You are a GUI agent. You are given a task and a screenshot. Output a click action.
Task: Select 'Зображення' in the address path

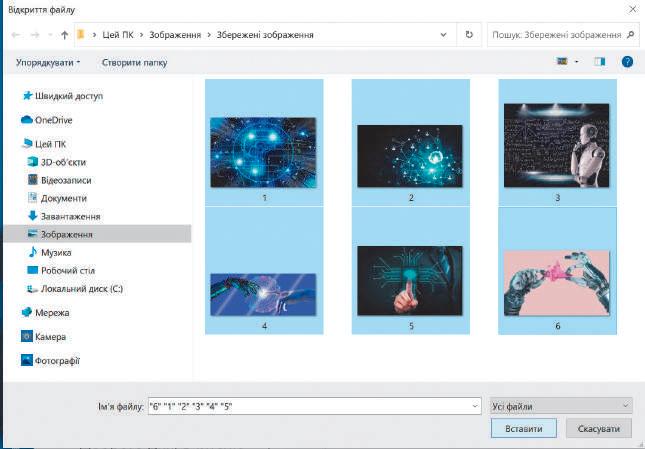click(175, 35)
